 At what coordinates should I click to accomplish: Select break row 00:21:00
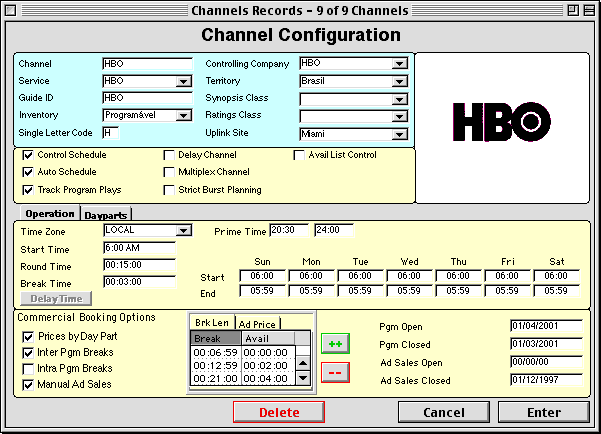(x=215, y=379)
